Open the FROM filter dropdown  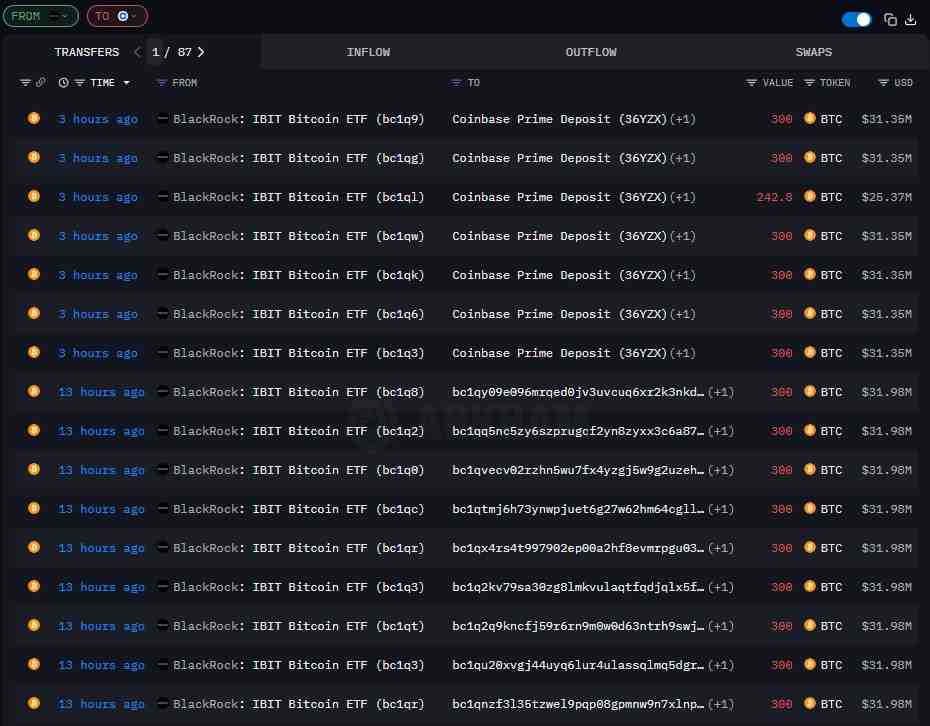click(40, 15)
